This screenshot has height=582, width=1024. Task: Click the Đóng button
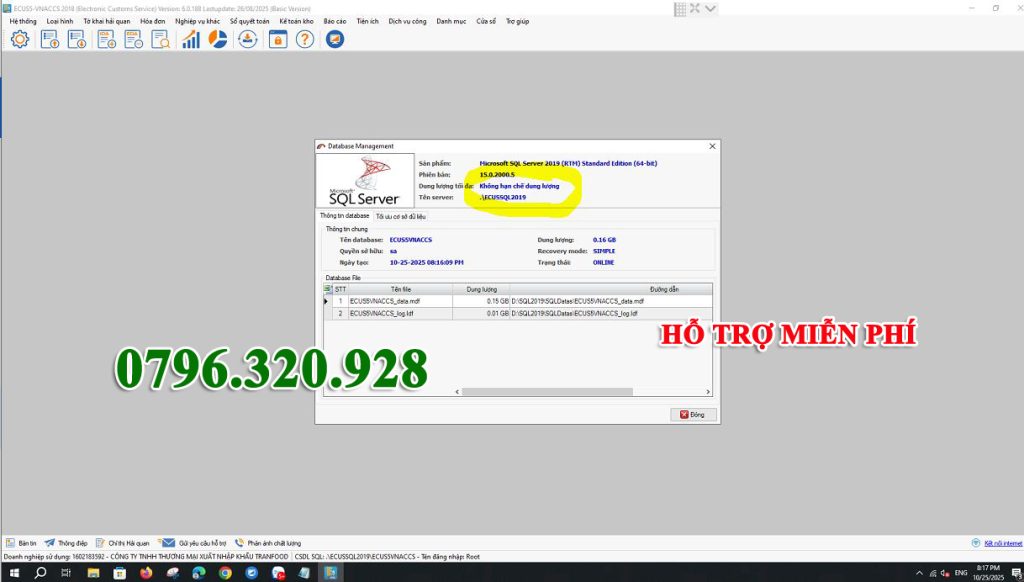click(x=693, y=414)
